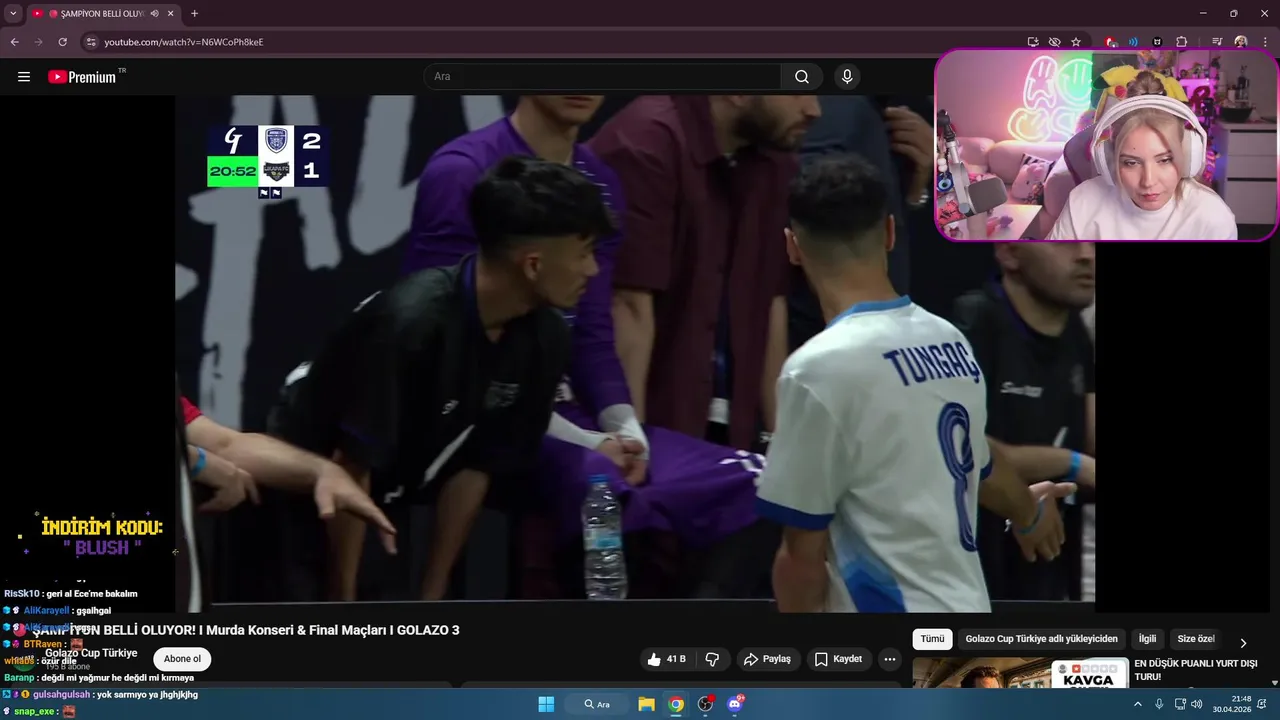The width and height of the screenshot is (1280, 720).
Task: Click the page scrollbar down arrow
Action: coord(1274,682)
